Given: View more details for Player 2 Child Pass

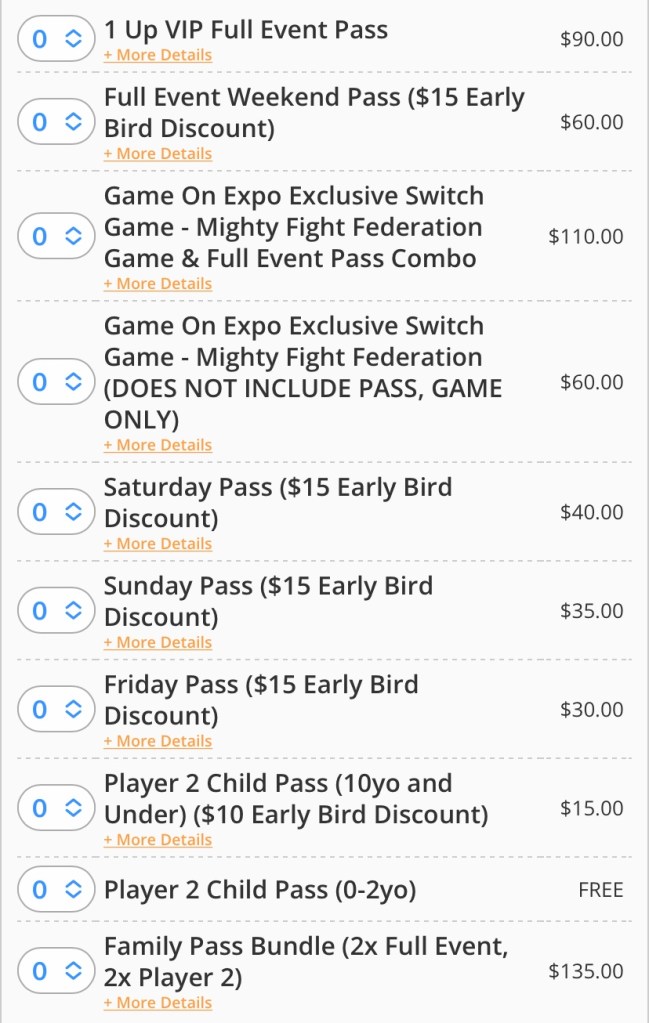Looking at the screenshot, I should click(158, 840).
